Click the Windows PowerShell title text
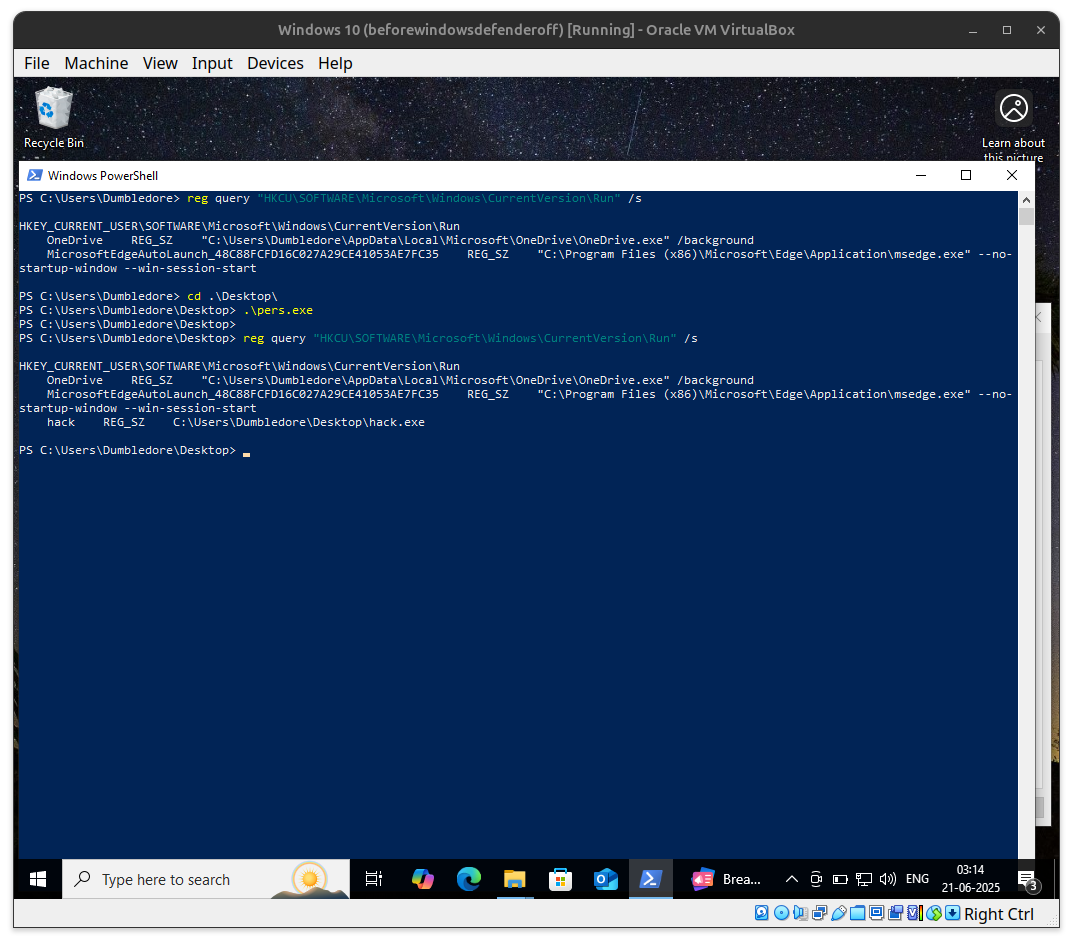Viewport: 1073px width, 944px height. [103, 176]
